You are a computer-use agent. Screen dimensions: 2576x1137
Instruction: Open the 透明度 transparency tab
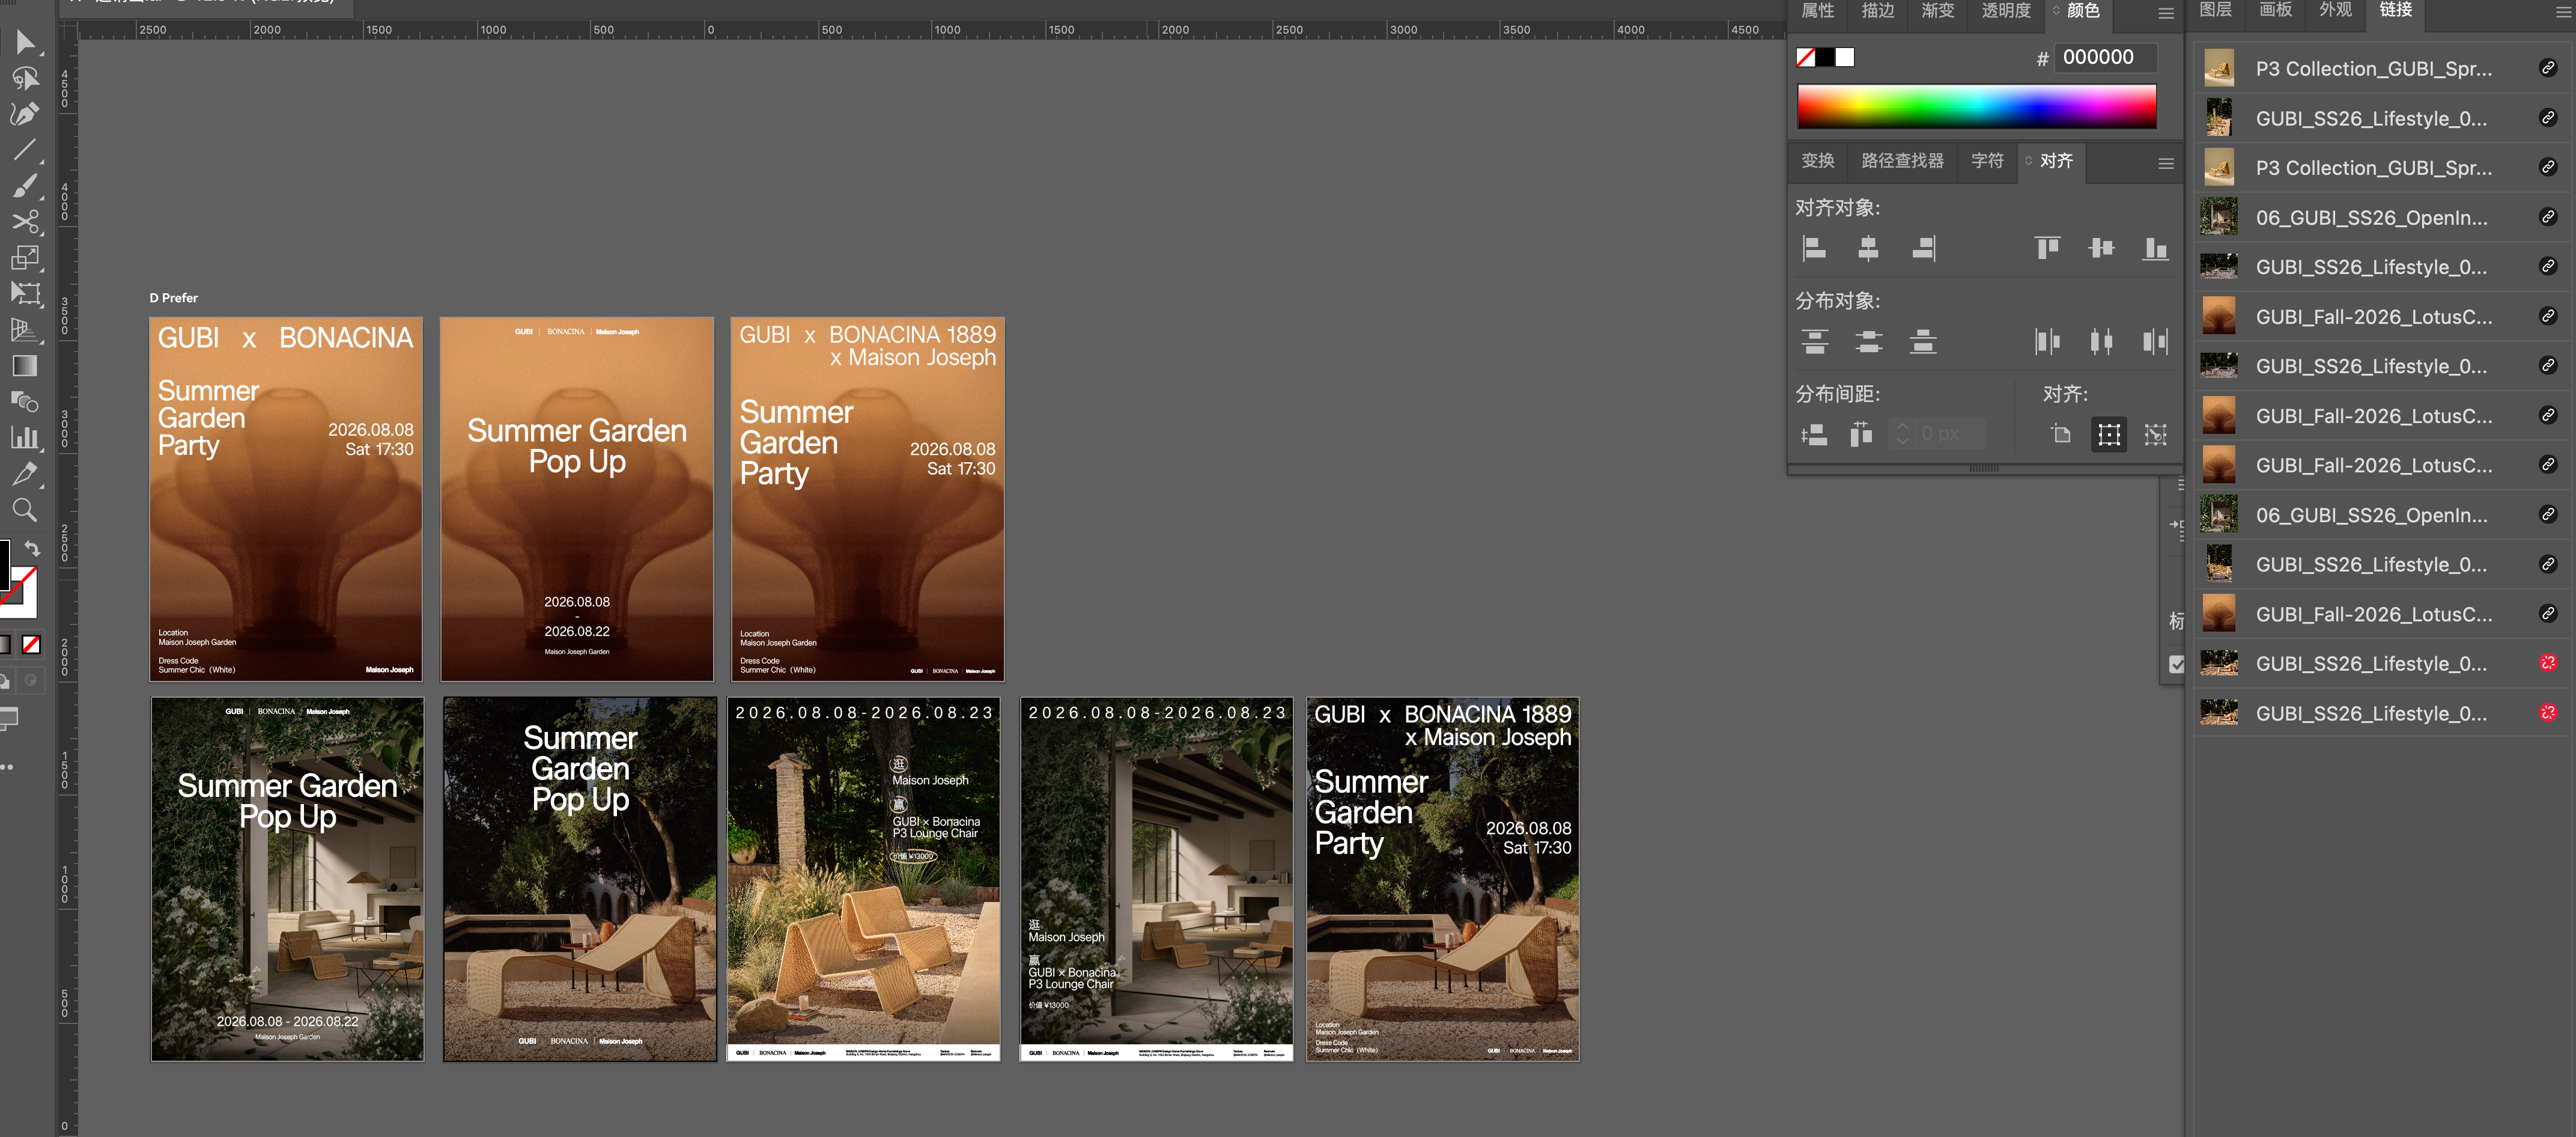(2007, 11)
